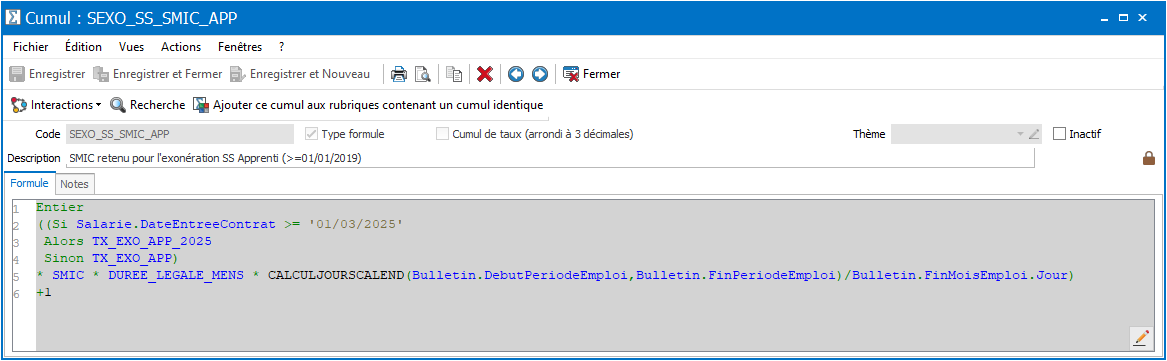Toggle the Type formule checkbox
1167x361 pixels.
(x=312, y=135)
